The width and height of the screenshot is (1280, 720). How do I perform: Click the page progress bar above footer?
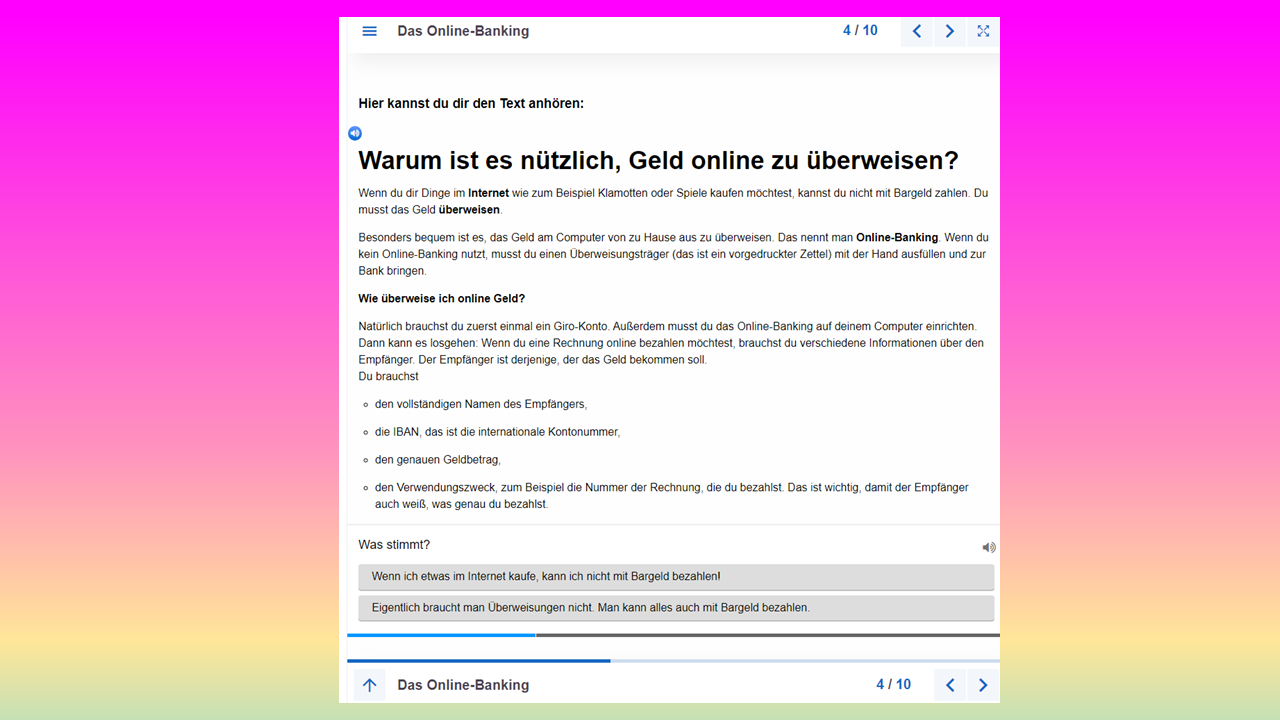coord(672,661)
